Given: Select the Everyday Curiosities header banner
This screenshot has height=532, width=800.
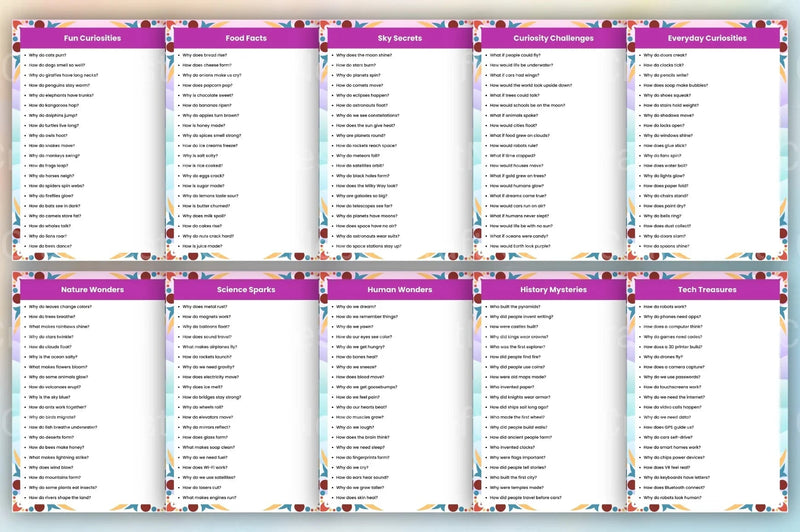Looking at the screenshot, I should (707, 38).
